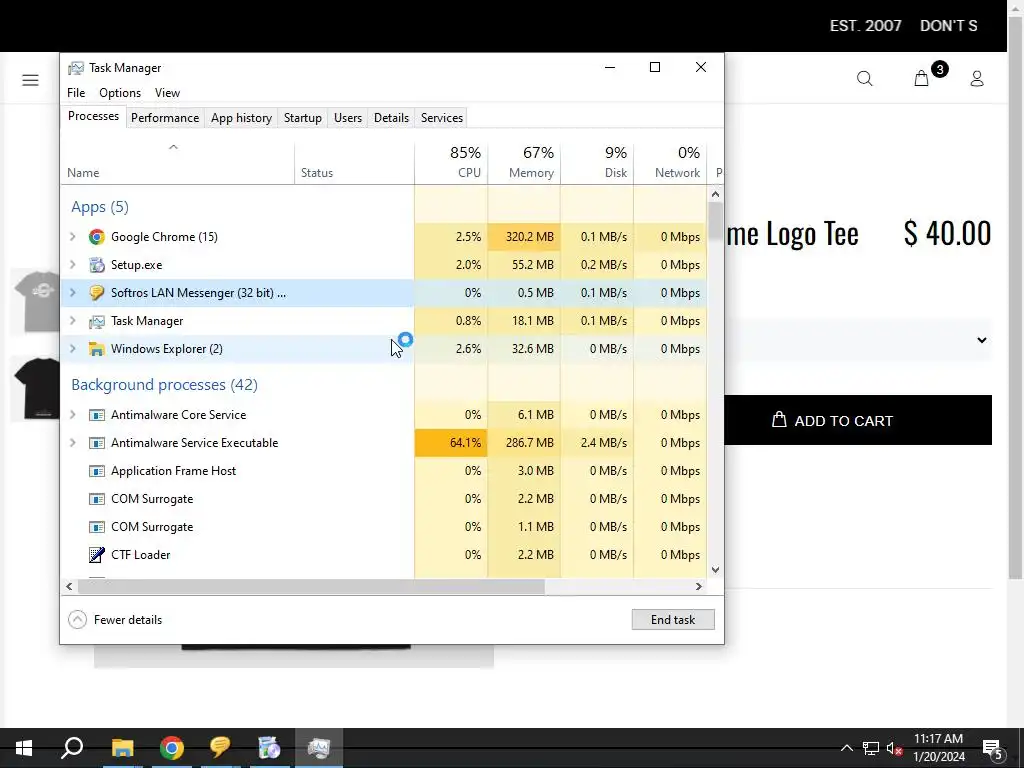The height and width of the screenshot is (768, 1024).
Task: Sort processes by Disk column
Action: coord(597,163)
